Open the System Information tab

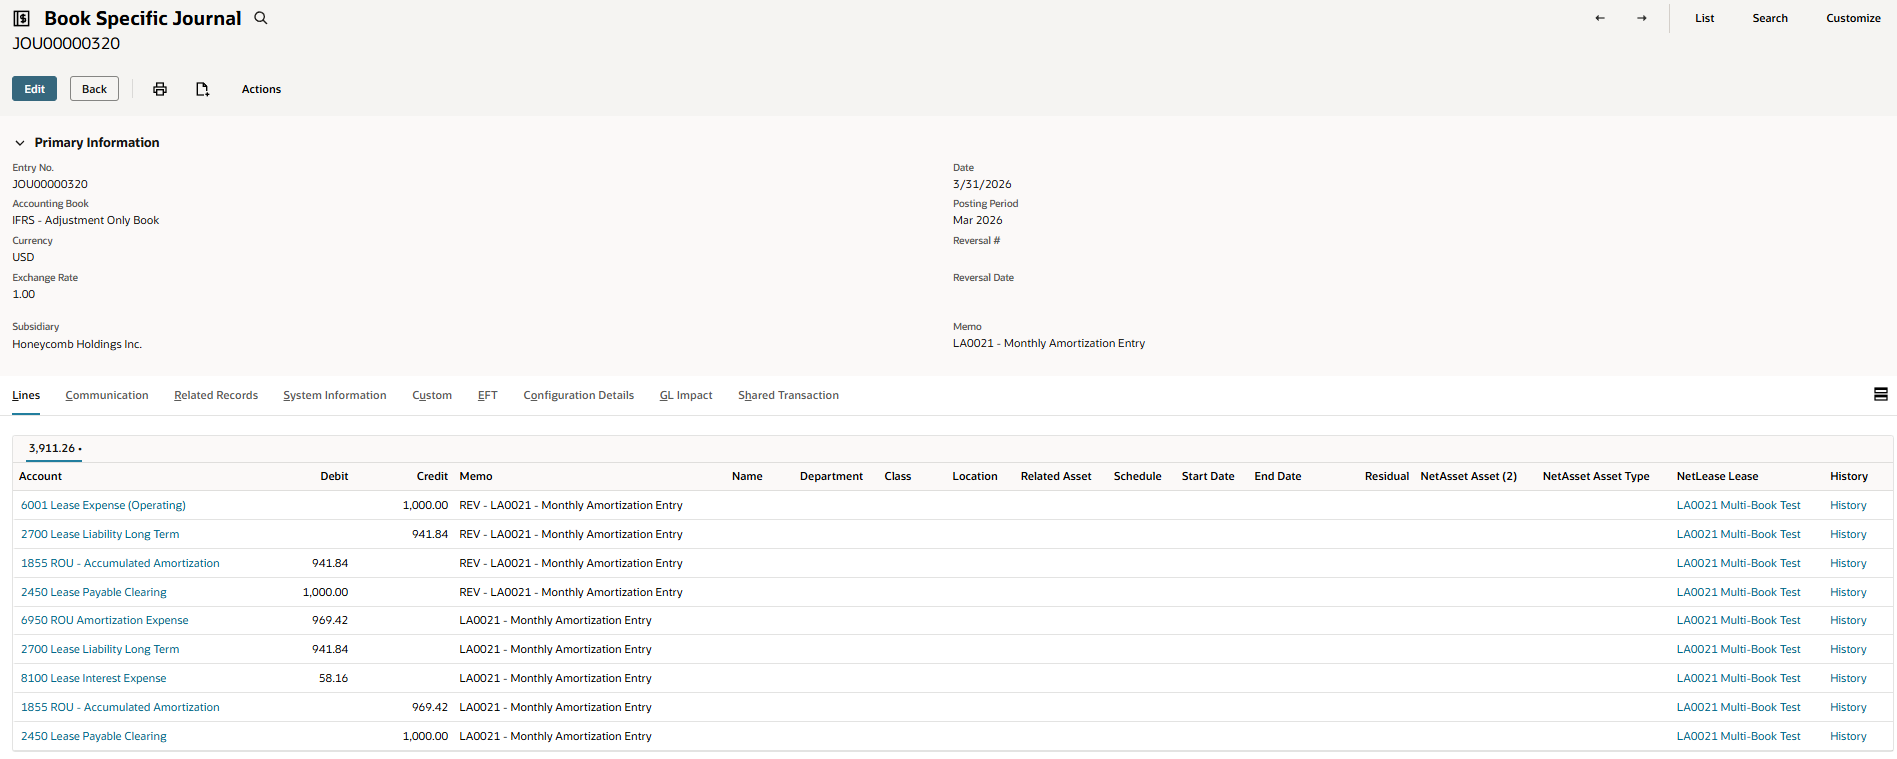click(334, 395)
